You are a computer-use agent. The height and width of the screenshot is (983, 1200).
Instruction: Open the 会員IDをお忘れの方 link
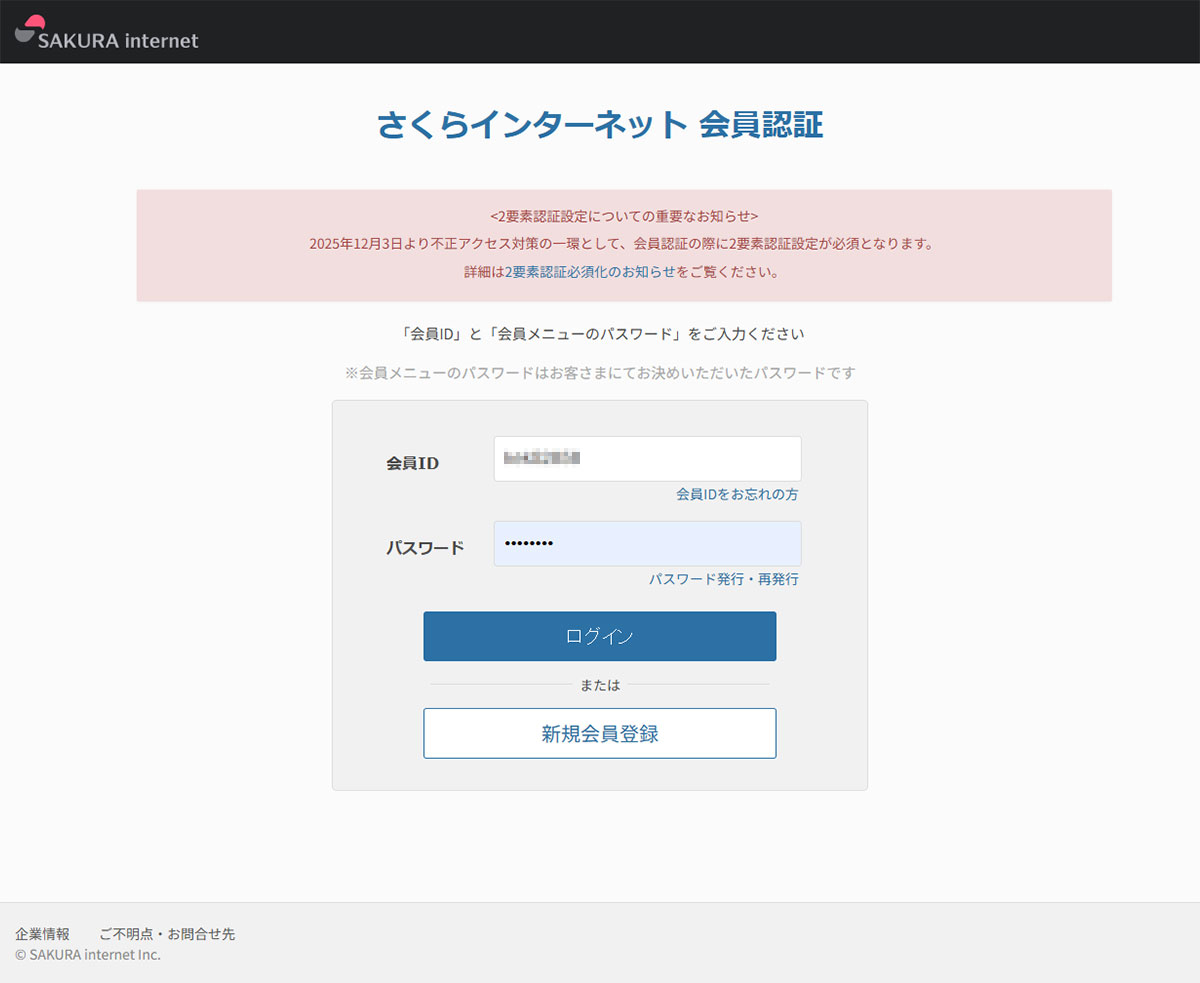pos(737,494)
